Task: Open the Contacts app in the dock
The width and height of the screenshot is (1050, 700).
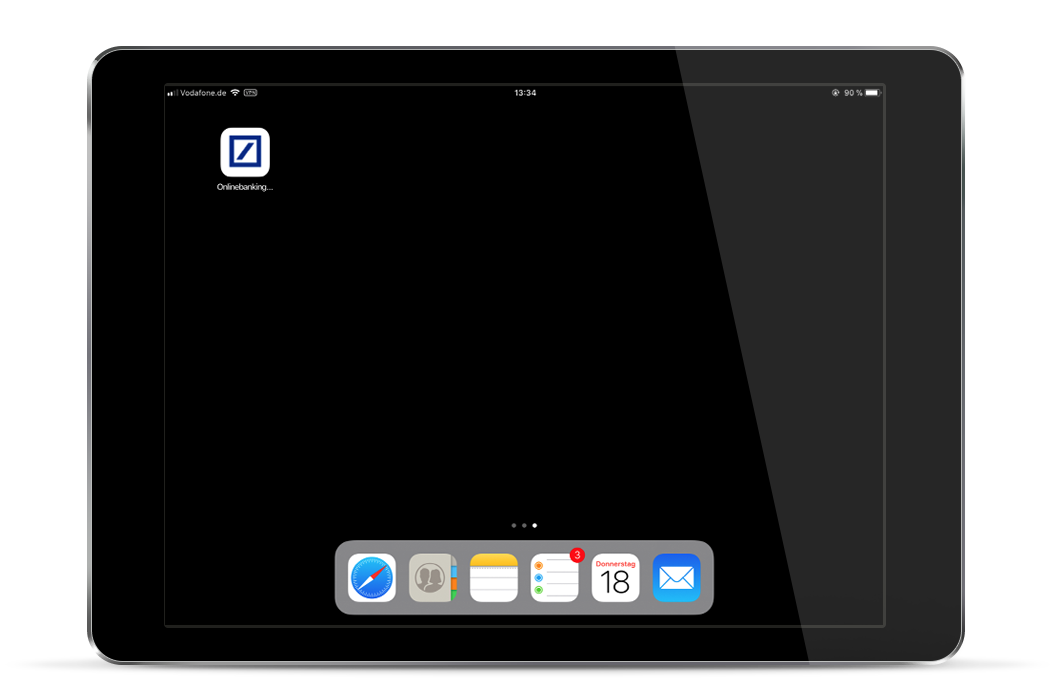Action: click(x=433, y=577)
